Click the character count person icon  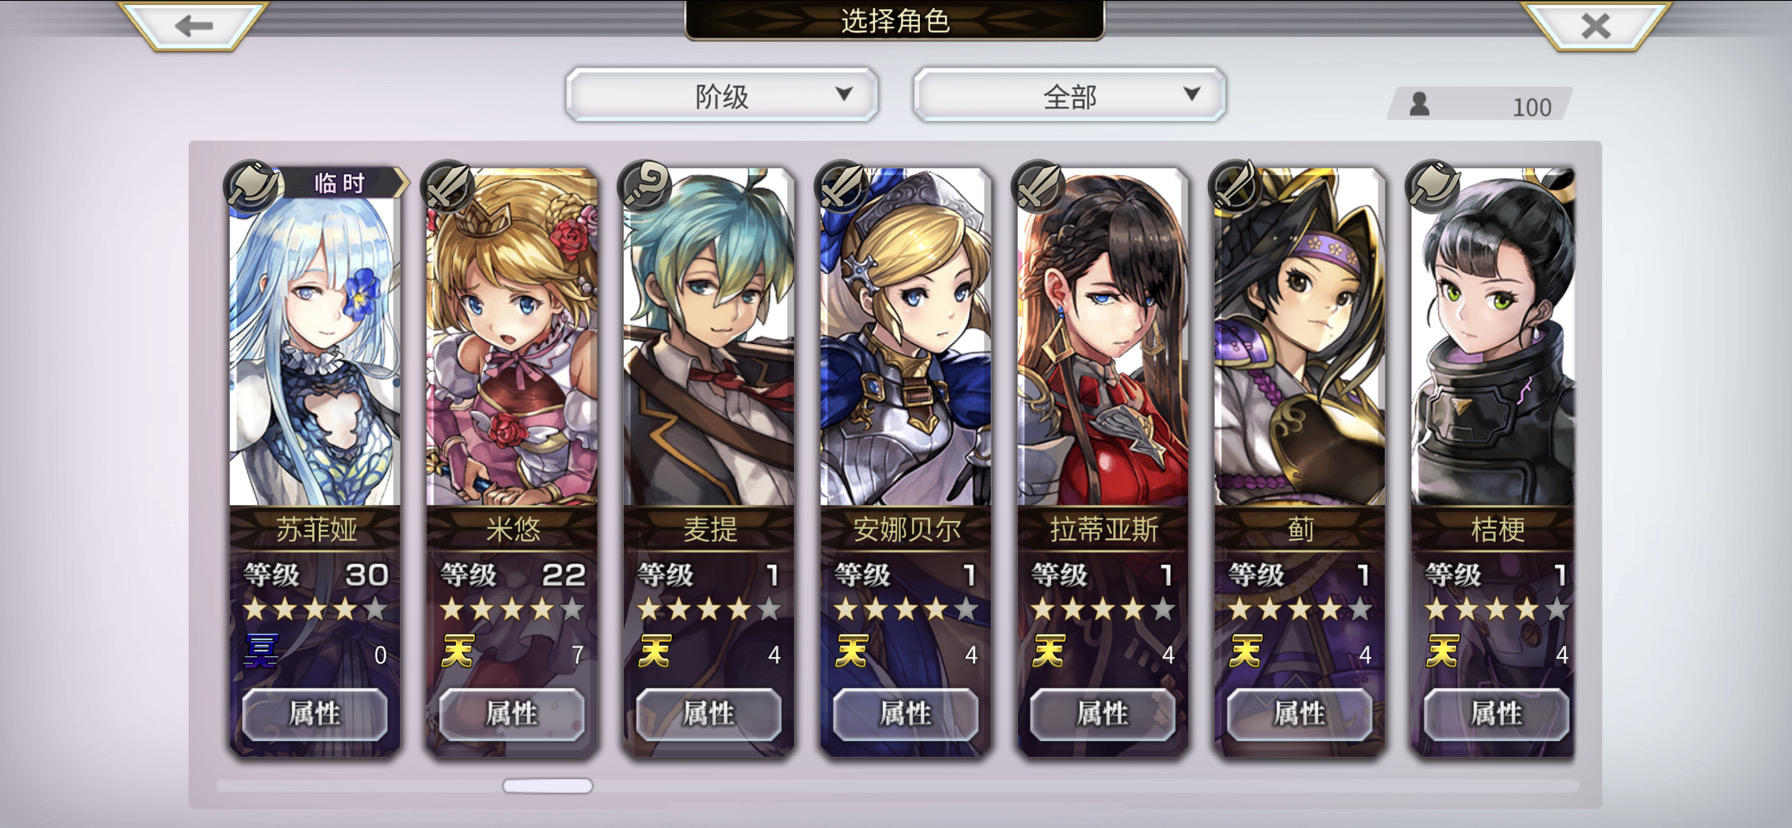[x=1419, y=104]
